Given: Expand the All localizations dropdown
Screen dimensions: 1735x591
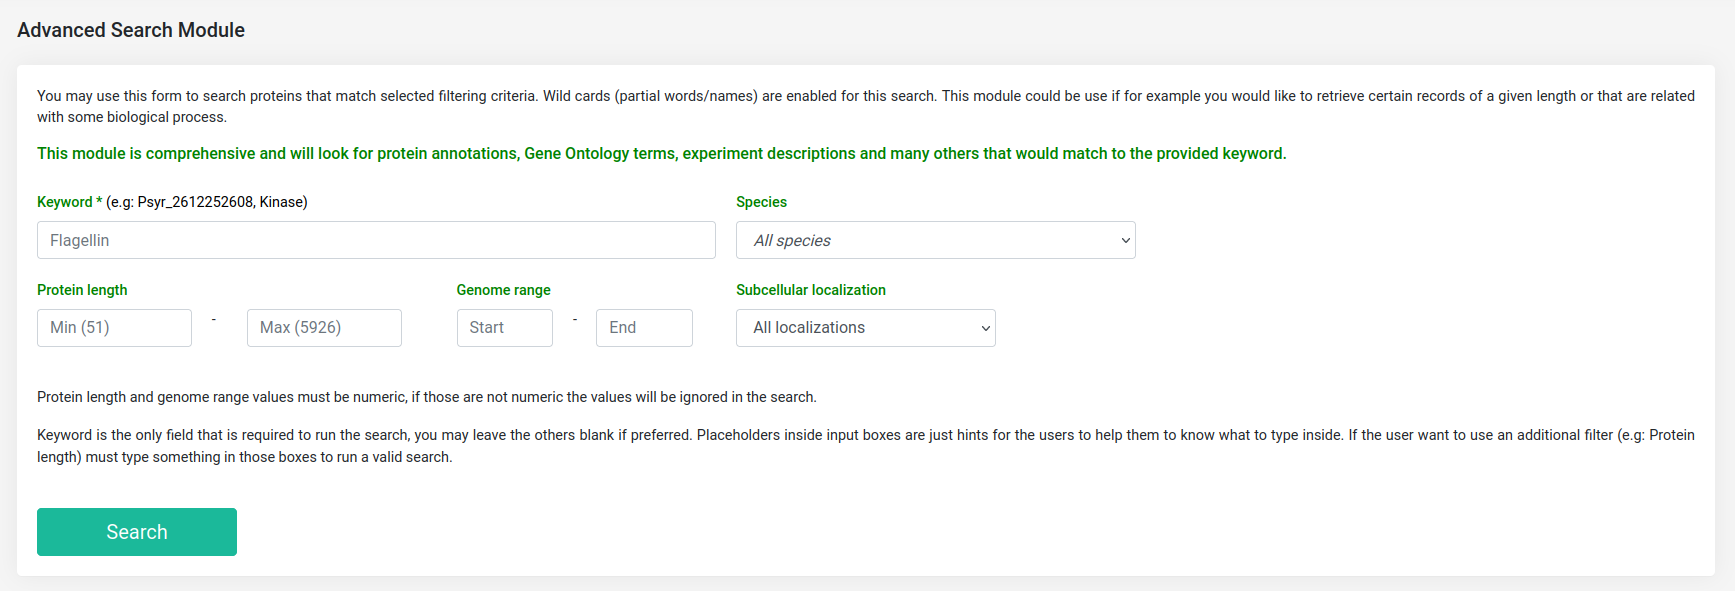Looking at the screenshot, I should [x=865, y=328].
